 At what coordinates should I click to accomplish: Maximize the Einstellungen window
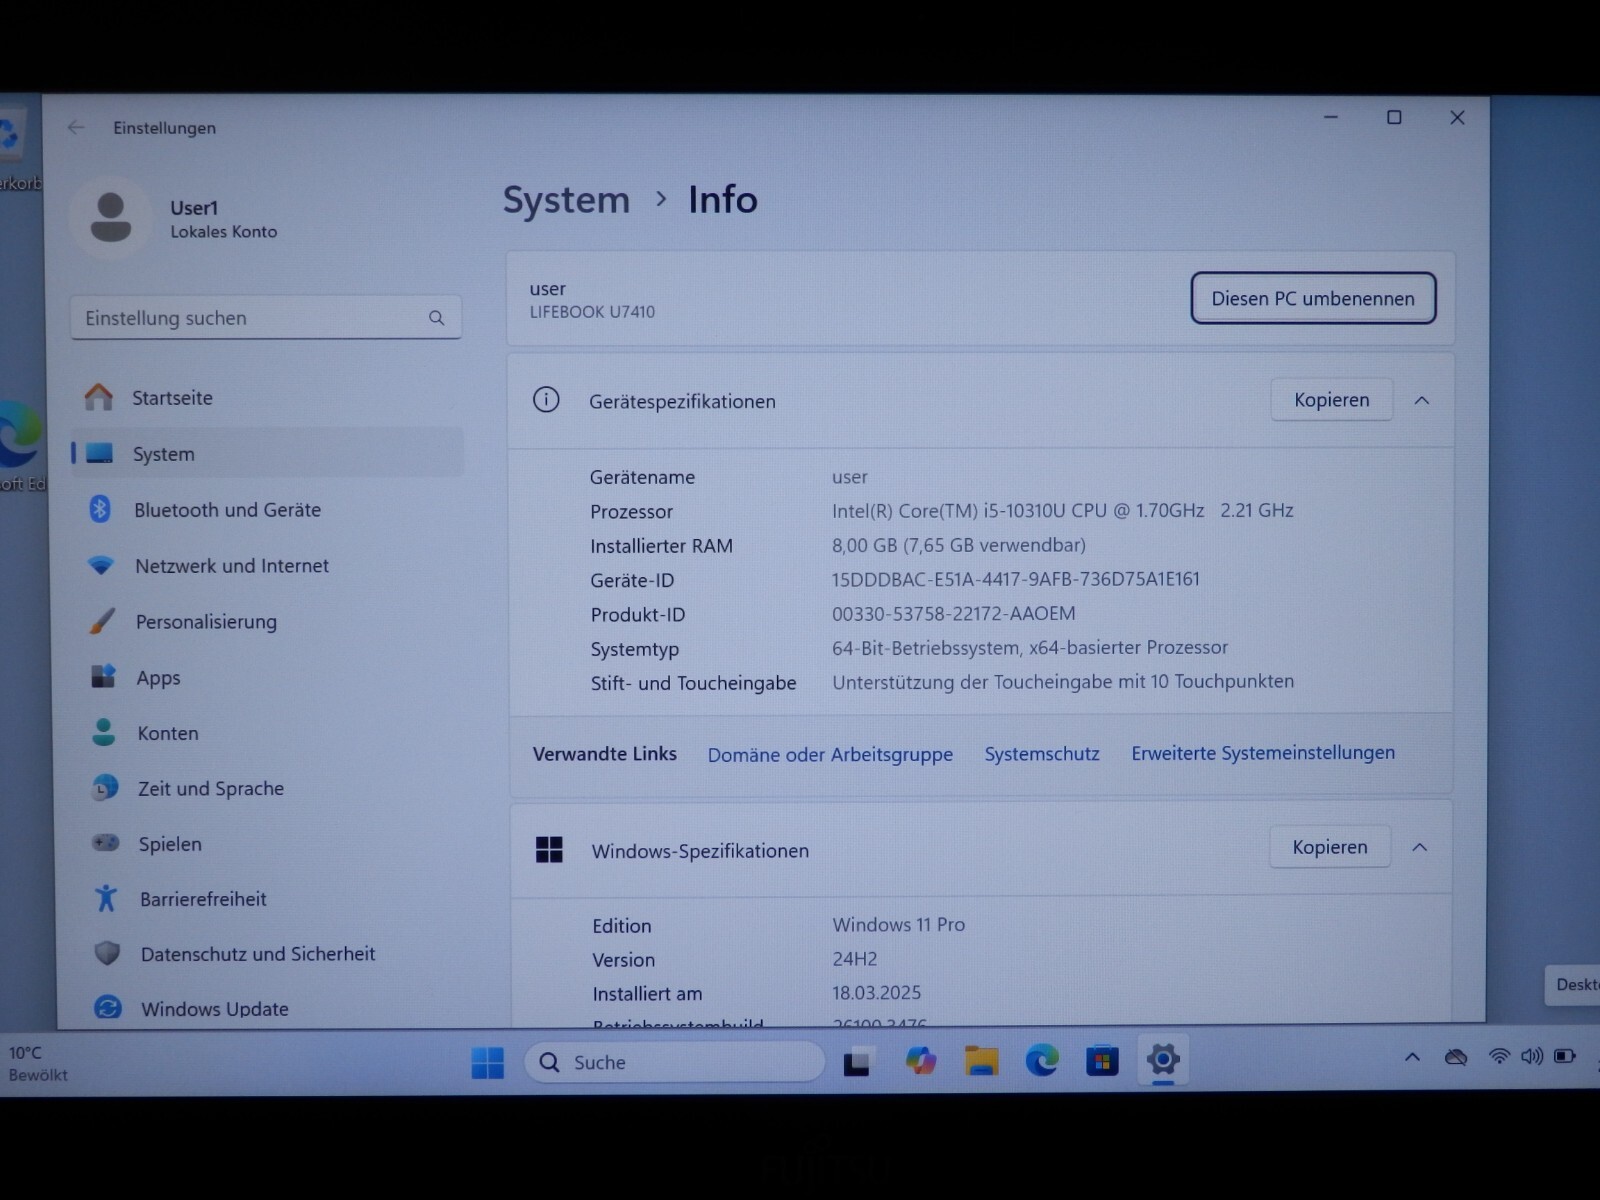click(x=1394, y=118)
